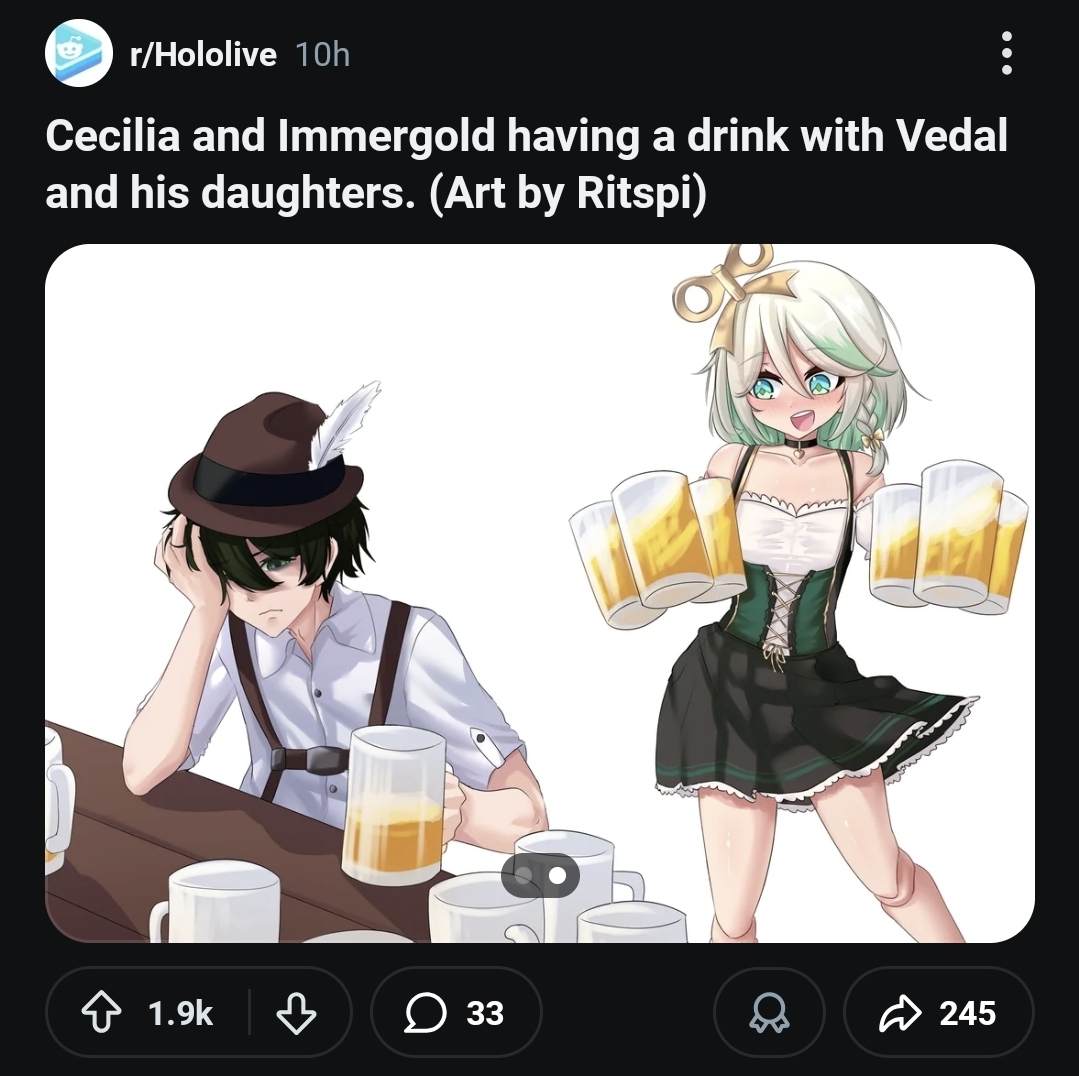Tap the comment count number 33
Screen dimensions: 1079x1076
(485, 1013)
